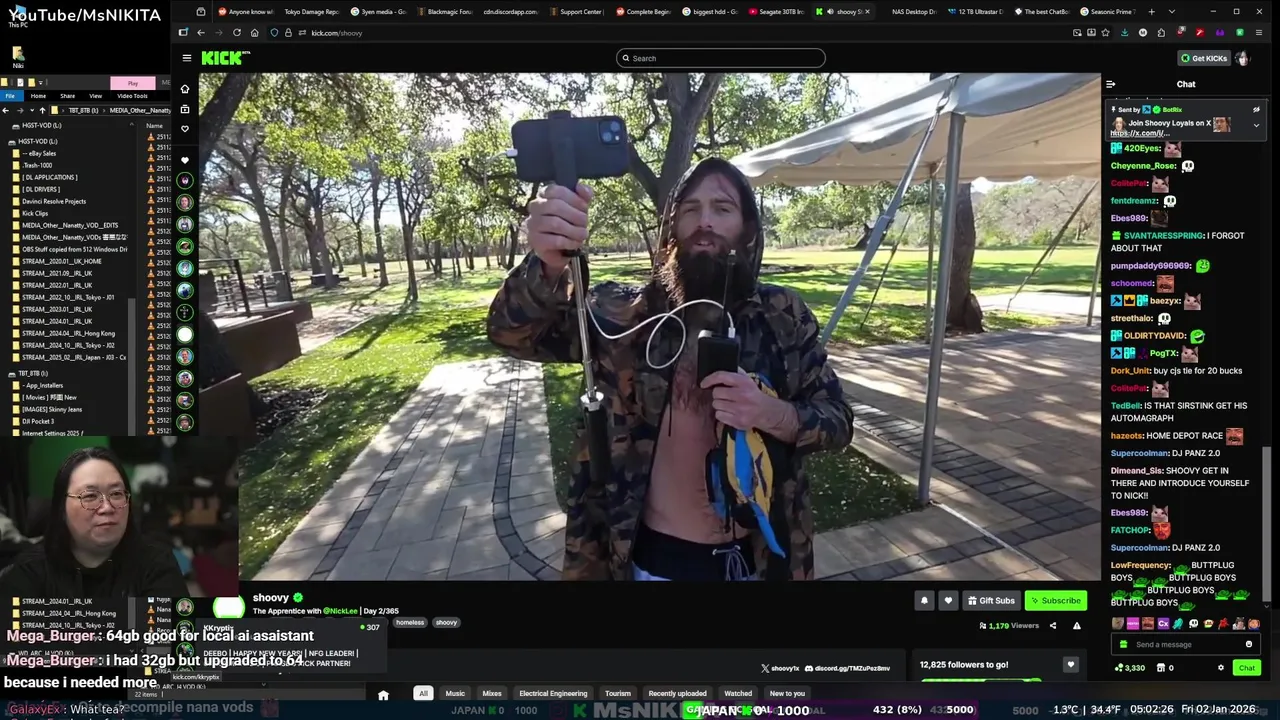The image size is (1280, 720).
Task: Mute the shoovy tab audio icon
Action: 829,12
